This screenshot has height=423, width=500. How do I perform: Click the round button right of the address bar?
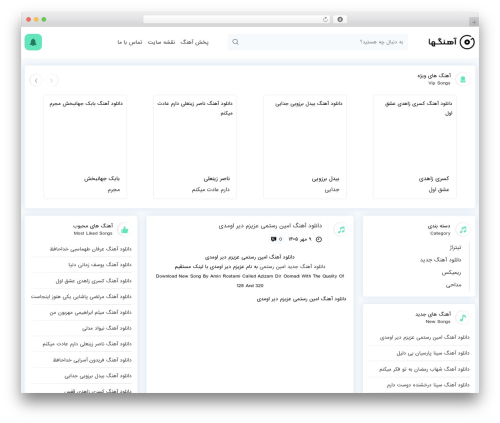340,19
